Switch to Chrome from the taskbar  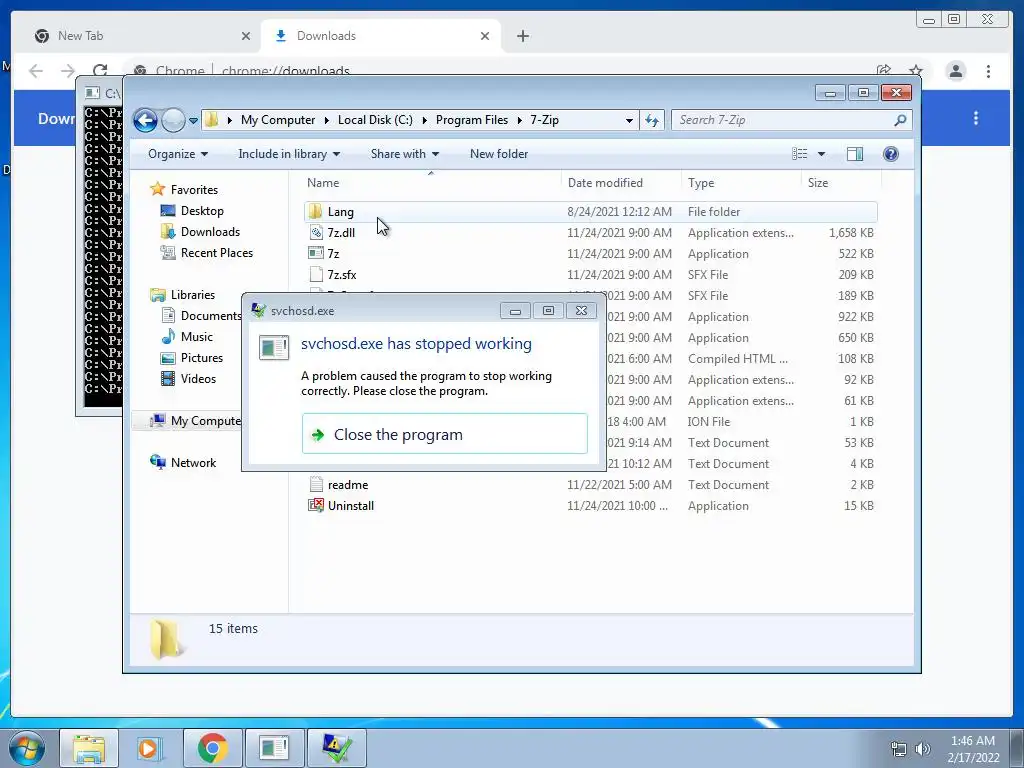click(212, 748)
